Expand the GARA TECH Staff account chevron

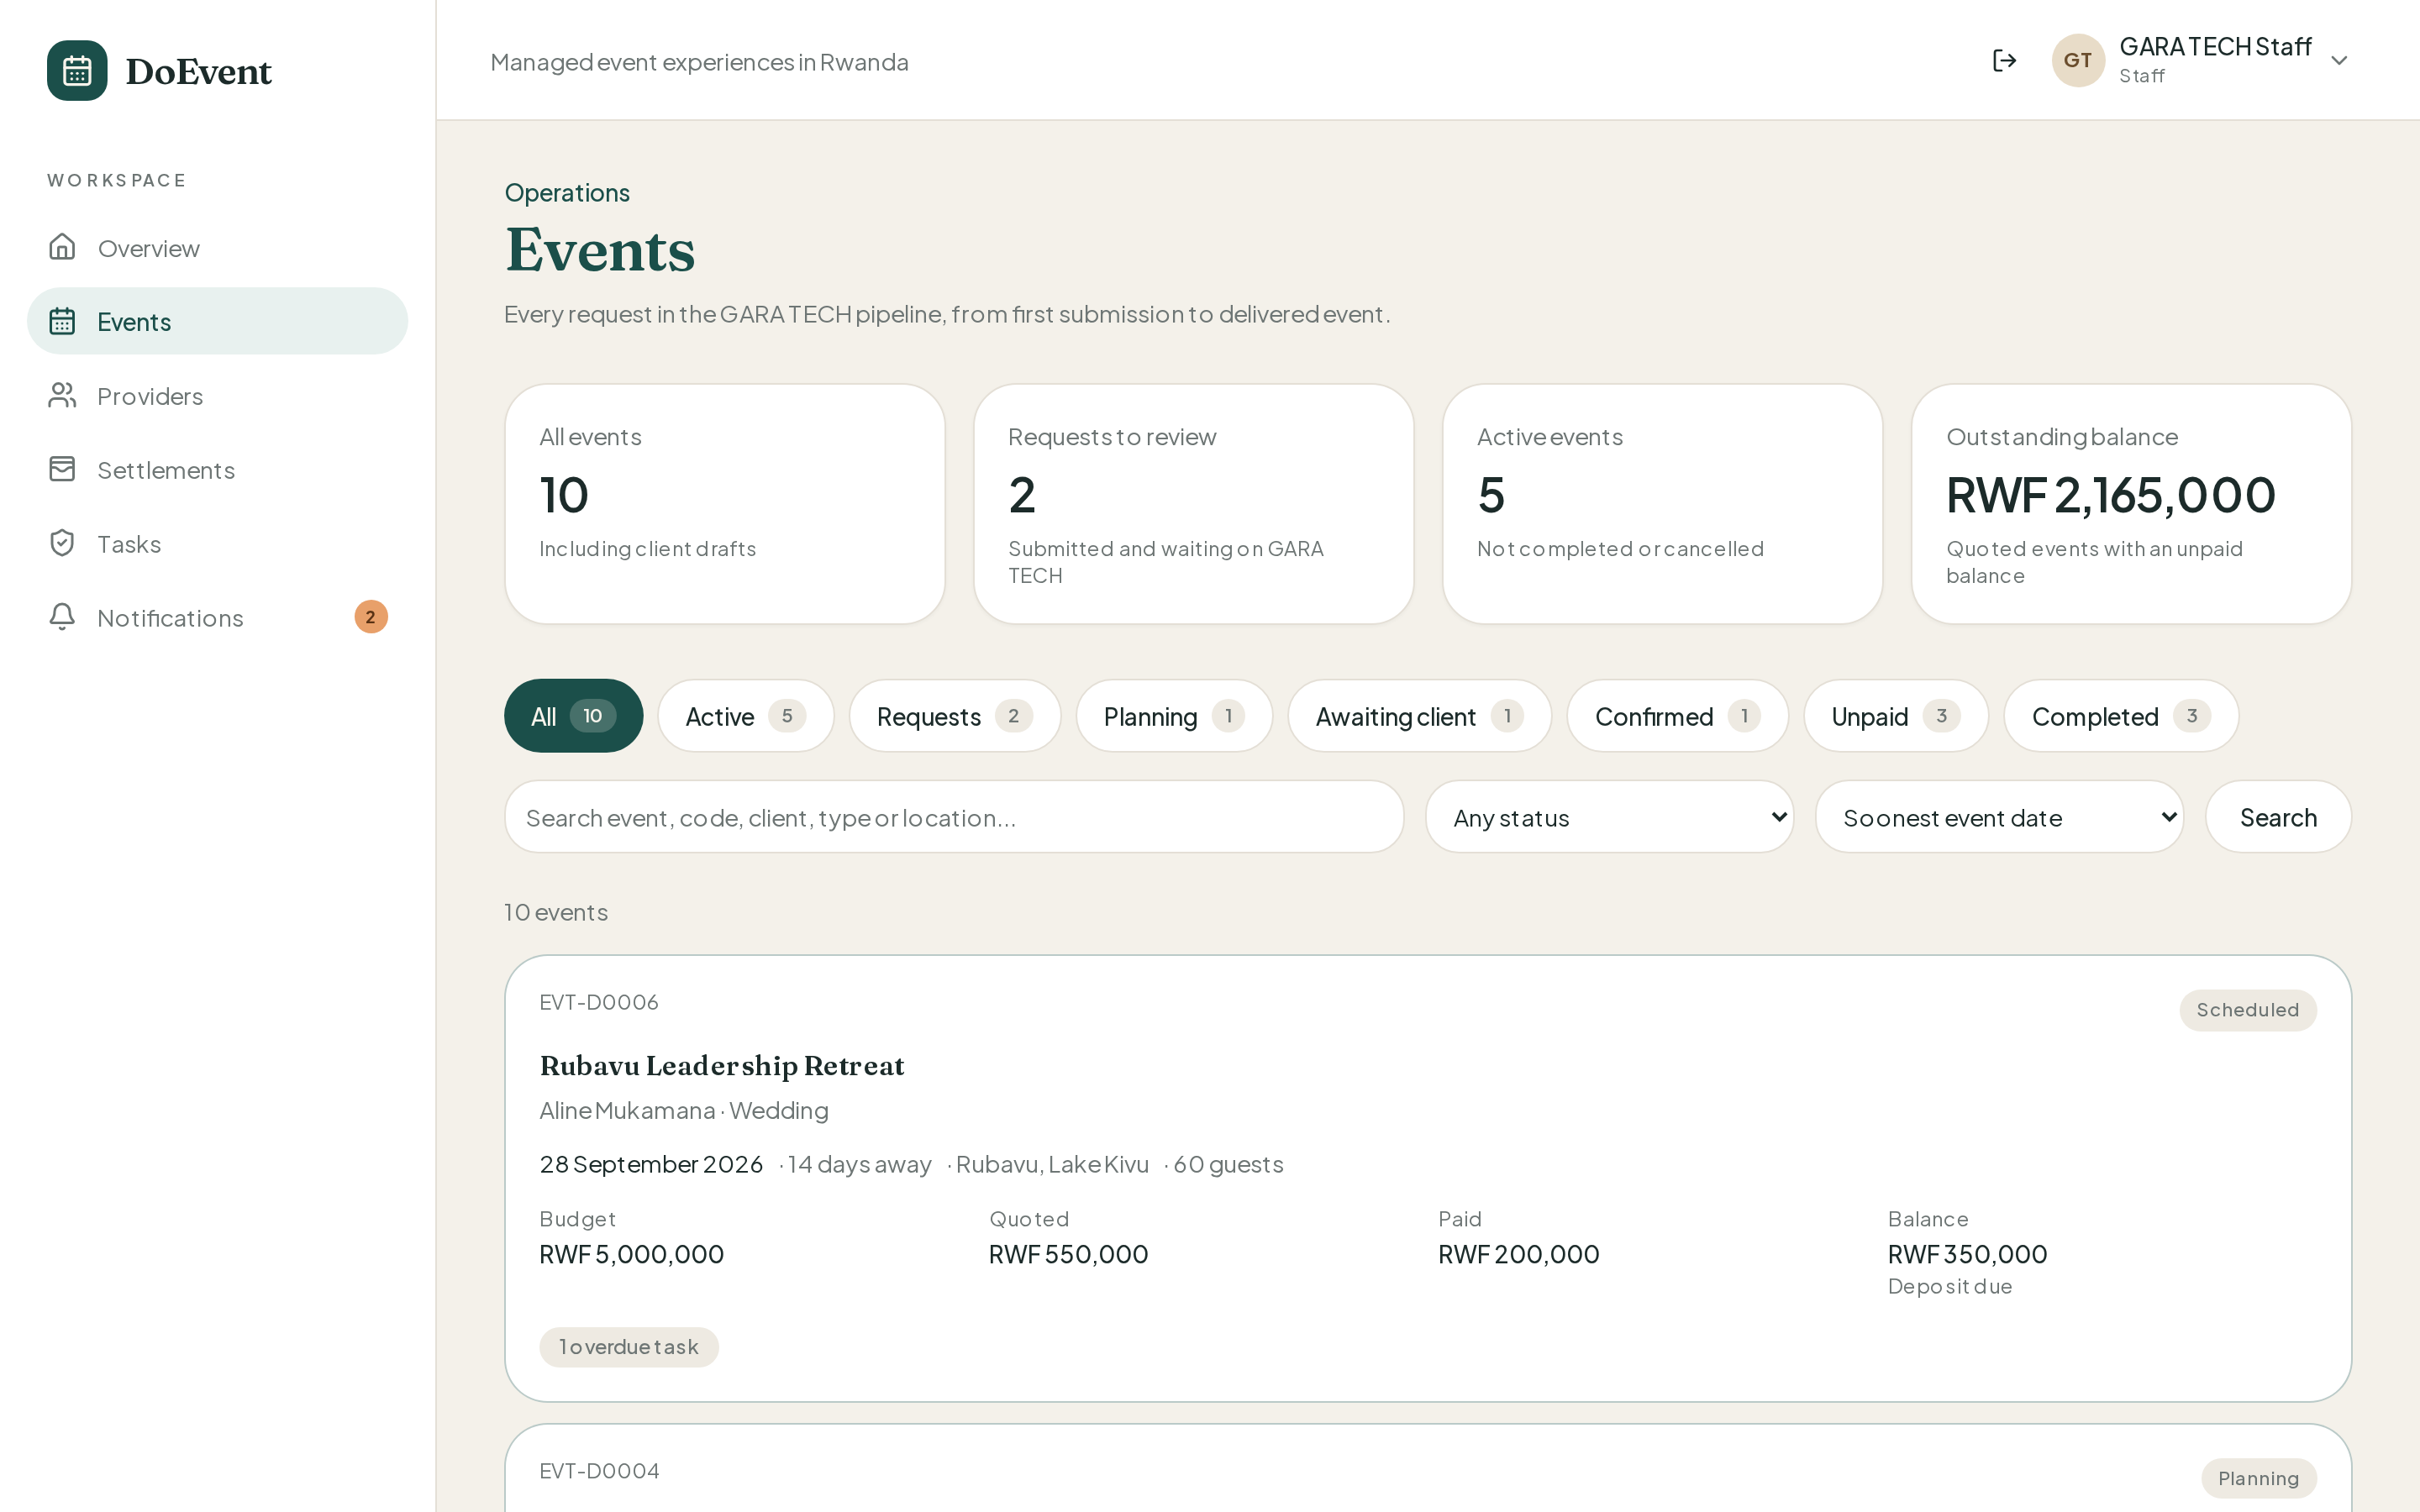point(2339,61)
